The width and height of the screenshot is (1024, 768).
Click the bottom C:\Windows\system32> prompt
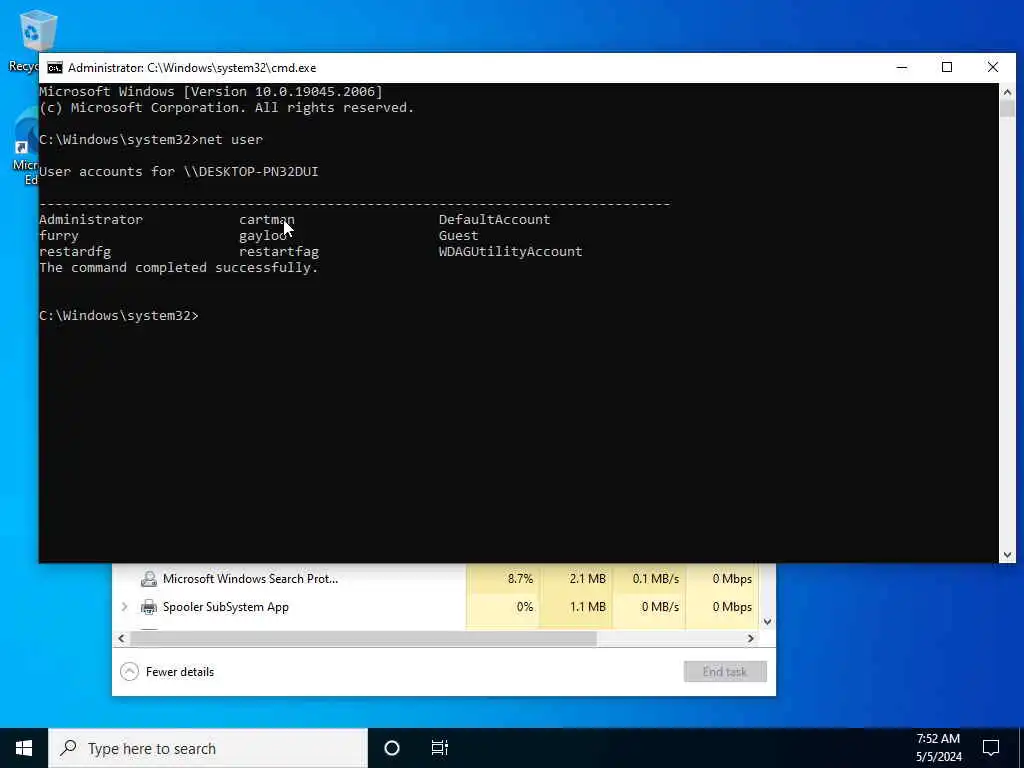(x=119, y=316)
